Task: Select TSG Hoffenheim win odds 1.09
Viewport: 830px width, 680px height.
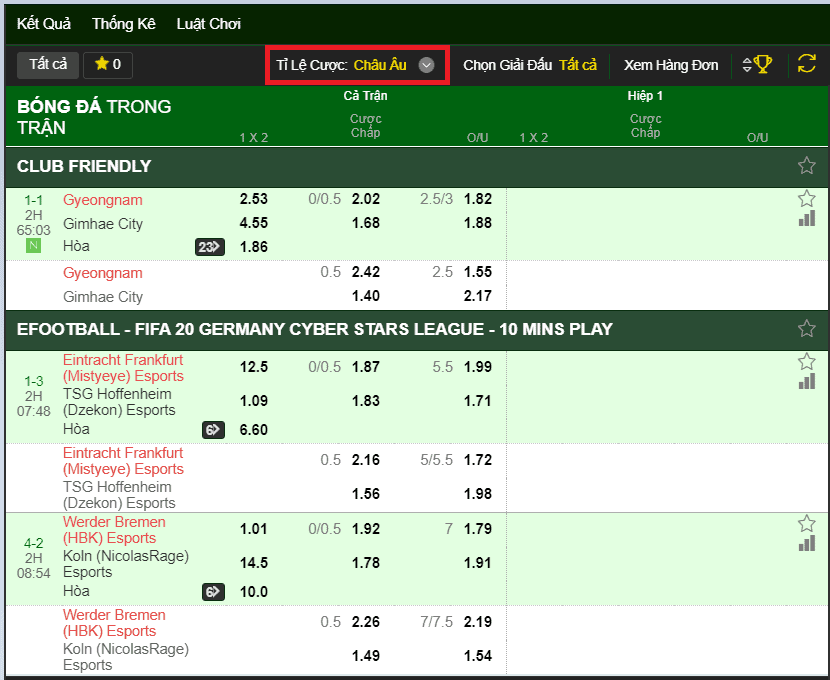Action: (x=254, y=401)
